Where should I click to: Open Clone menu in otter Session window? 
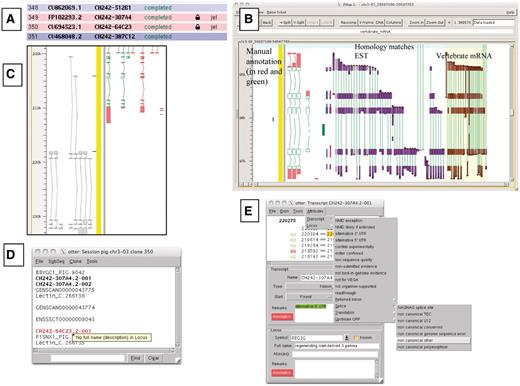75,261
